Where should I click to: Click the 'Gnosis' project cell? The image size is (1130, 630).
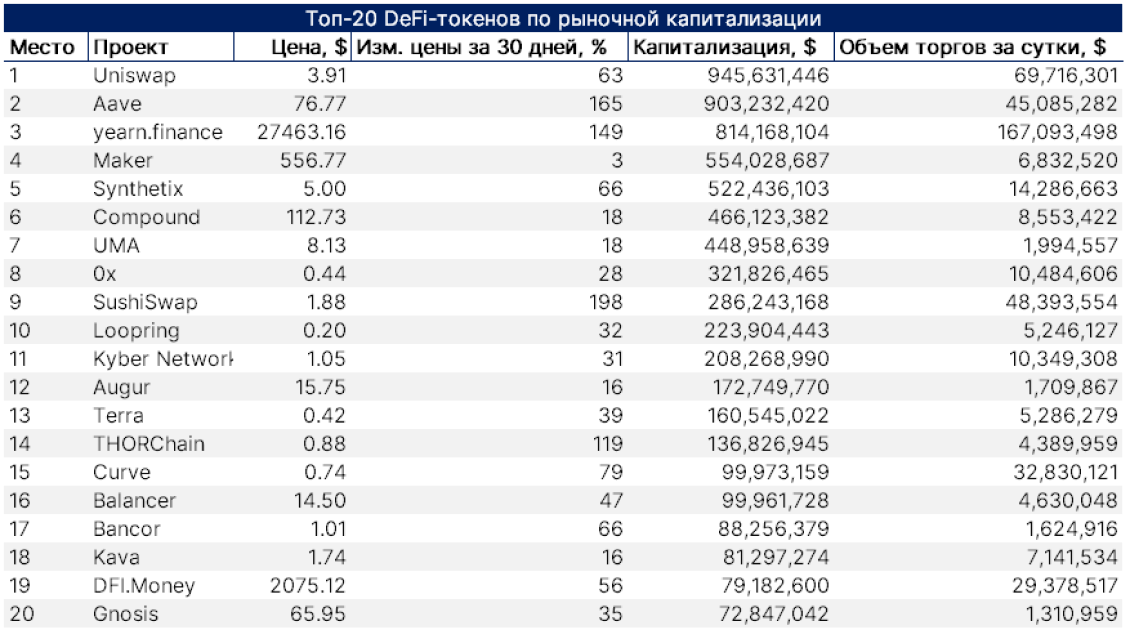point(125,614)
